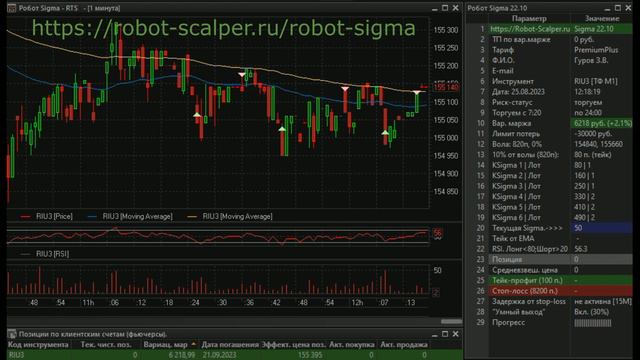Click the торгуем status value
The image size is (640, 360).
pos(602,102)
